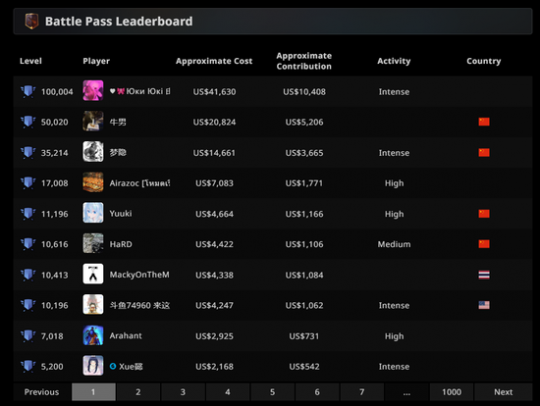Sort by the Level column header
This screenshot has width=540, height=406.
coord(31,61)
